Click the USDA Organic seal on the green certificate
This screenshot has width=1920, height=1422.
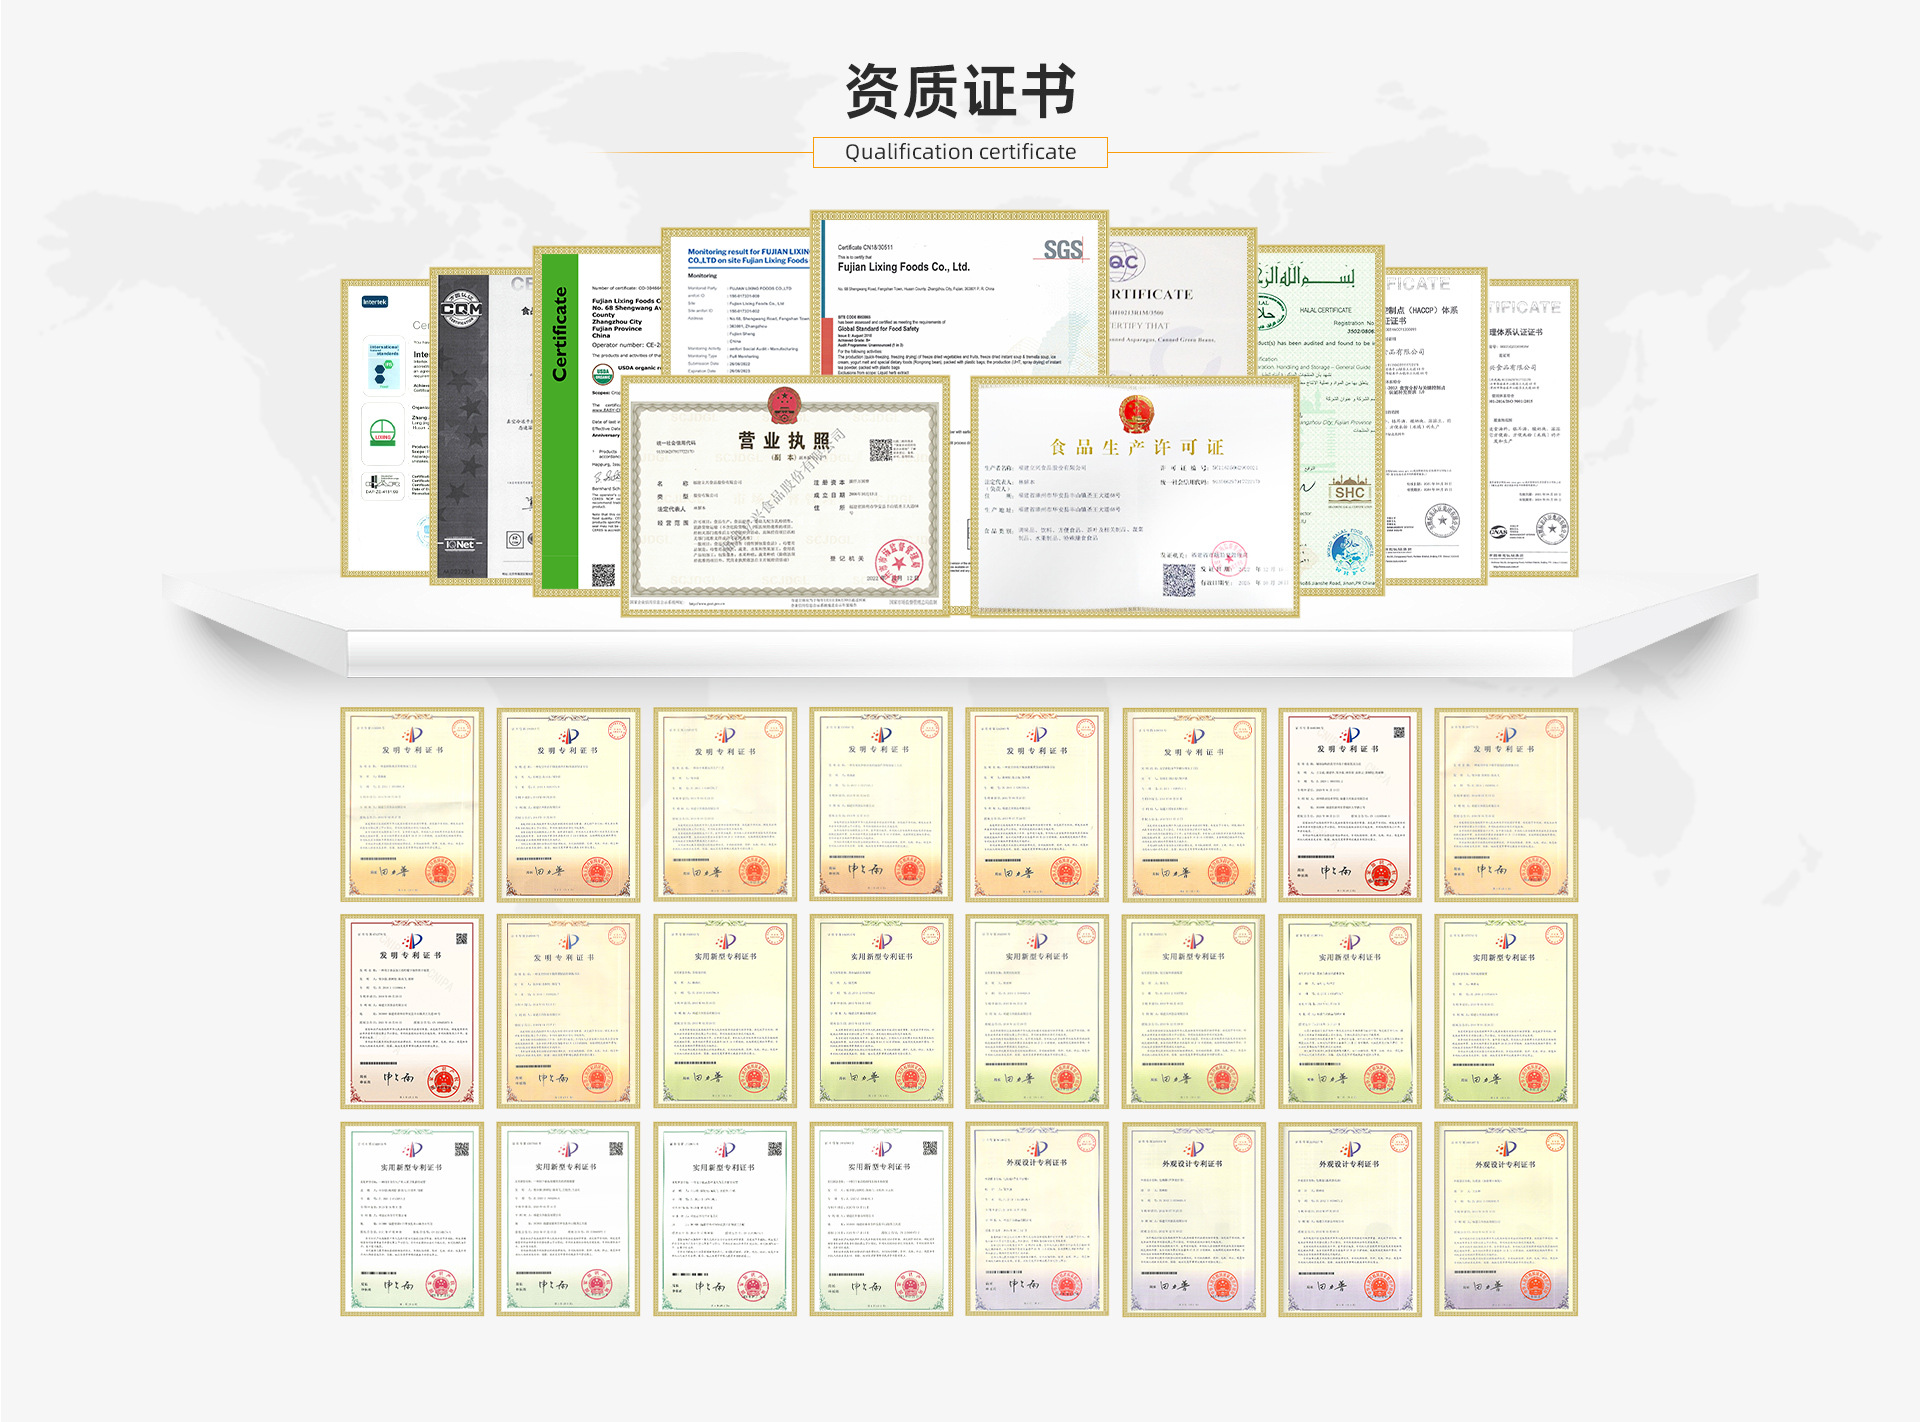click(603, 375)
